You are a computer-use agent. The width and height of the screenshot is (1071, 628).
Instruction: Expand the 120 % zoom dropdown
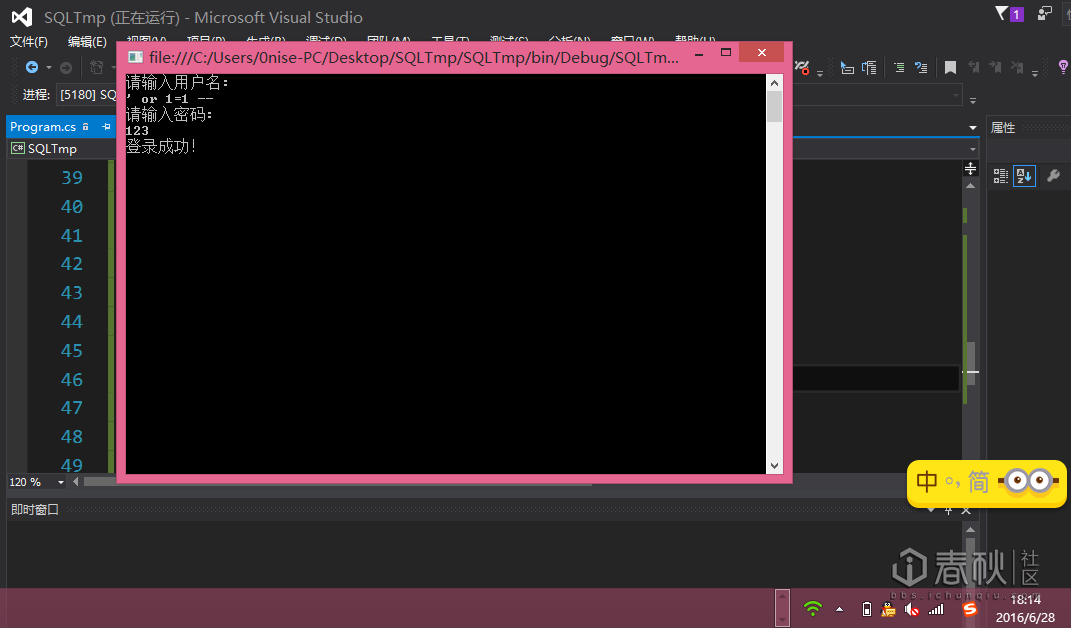pyautogui.click(x=61, y=482)
